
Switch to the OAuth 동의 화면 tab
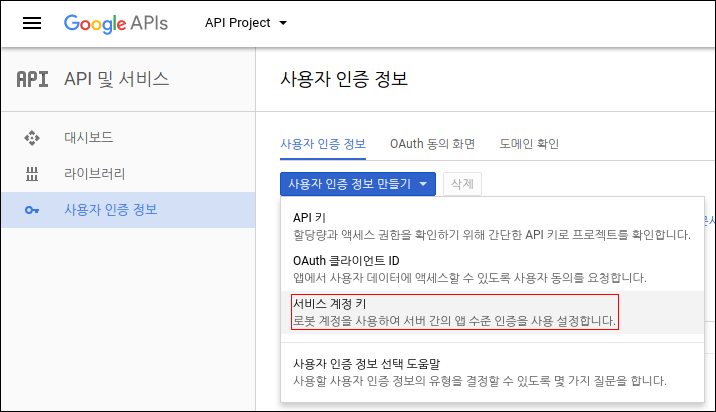point(432,144)
